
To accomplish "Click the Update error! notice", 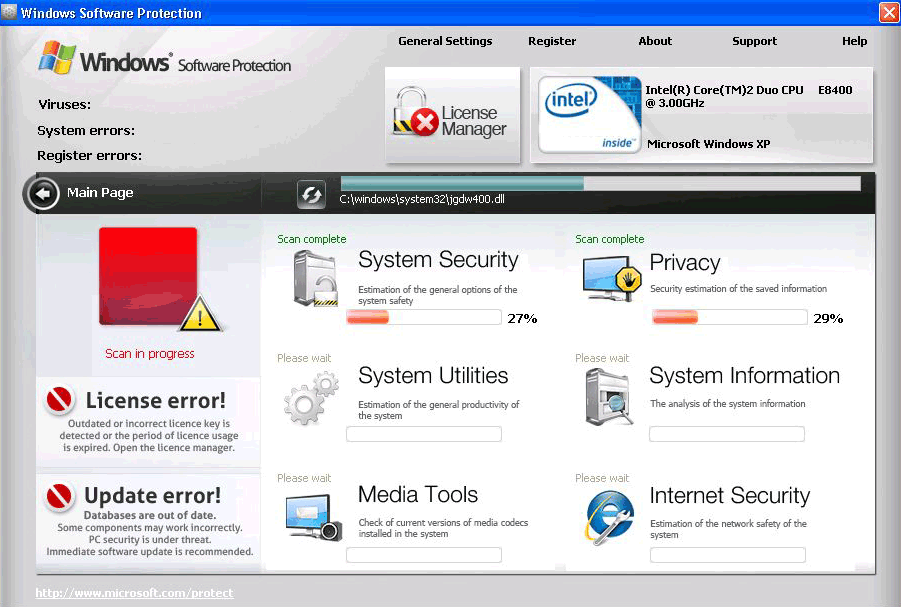I will [x=149, y=518].
